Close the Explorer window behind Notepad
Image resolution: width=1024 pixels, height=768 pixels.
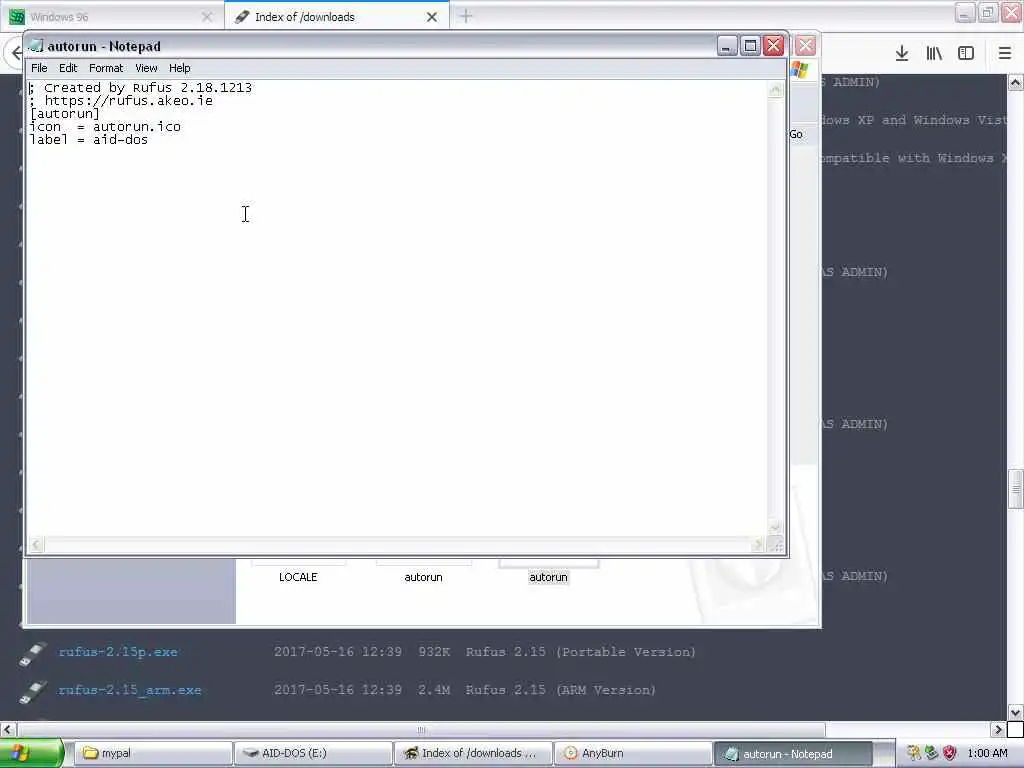tap(805, 46)
